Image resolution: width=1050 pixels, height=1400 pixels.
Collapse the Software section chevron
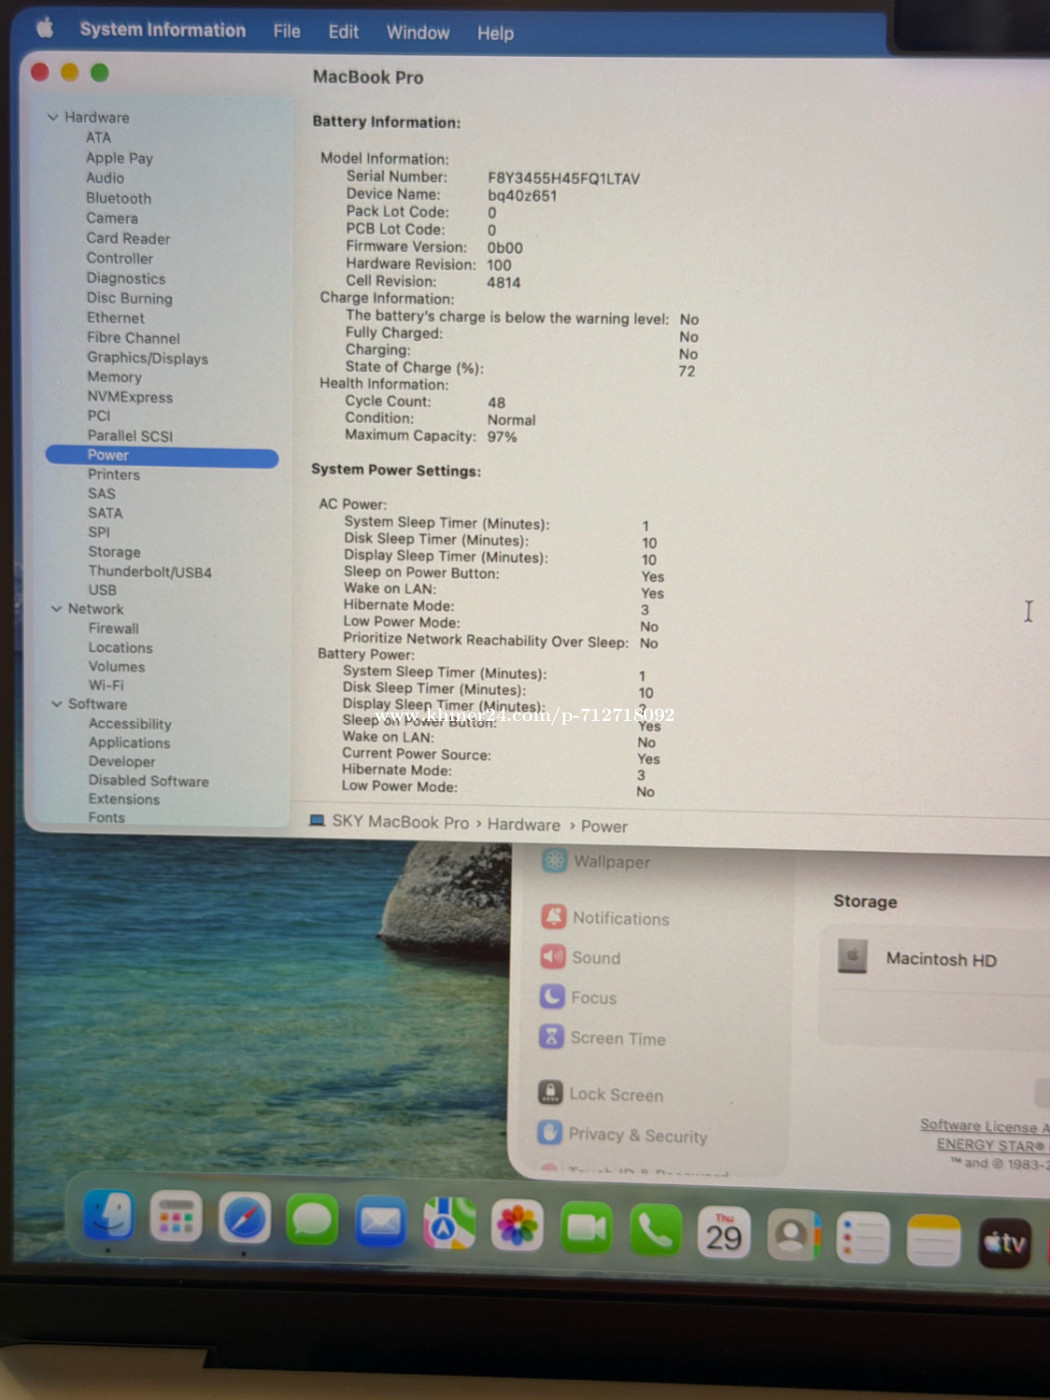tap(57, 704)
